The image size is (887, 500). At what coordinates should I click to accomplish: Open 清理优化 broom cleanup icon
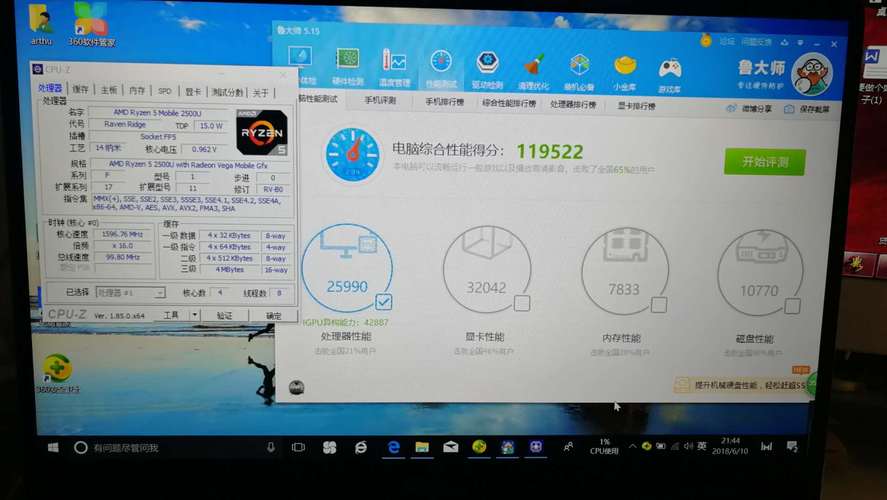click(533, 71)
